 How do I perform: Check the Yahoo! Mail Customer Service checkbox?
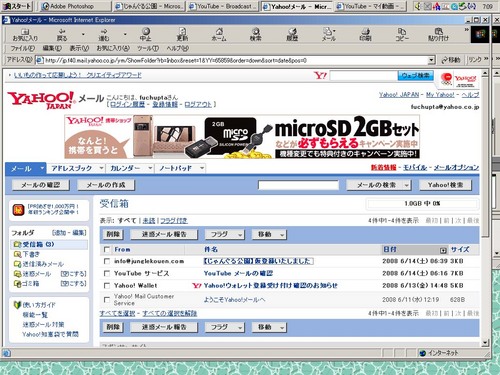[107, 300]
